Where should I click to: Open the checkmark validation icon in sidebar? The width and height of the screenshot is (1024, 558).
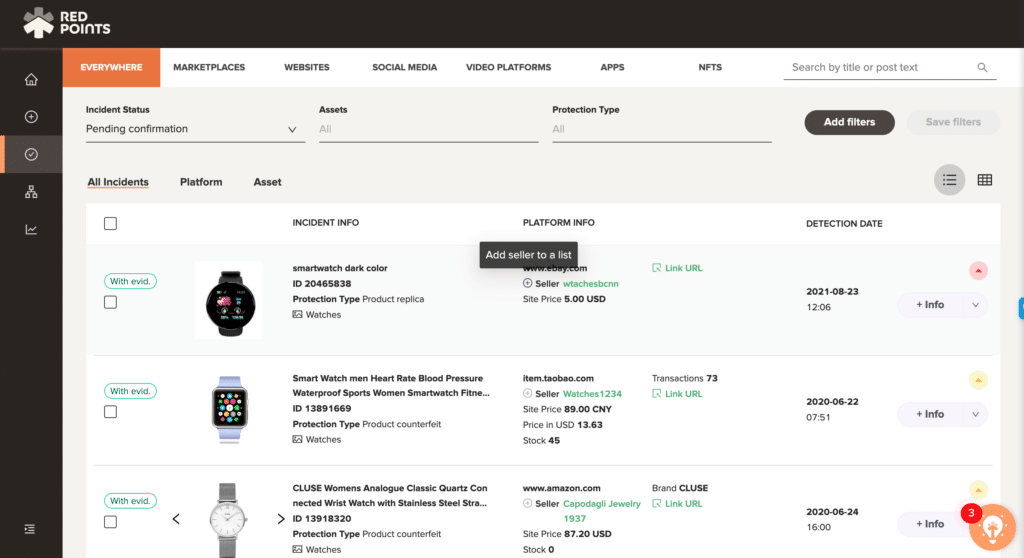click(31, 154)
